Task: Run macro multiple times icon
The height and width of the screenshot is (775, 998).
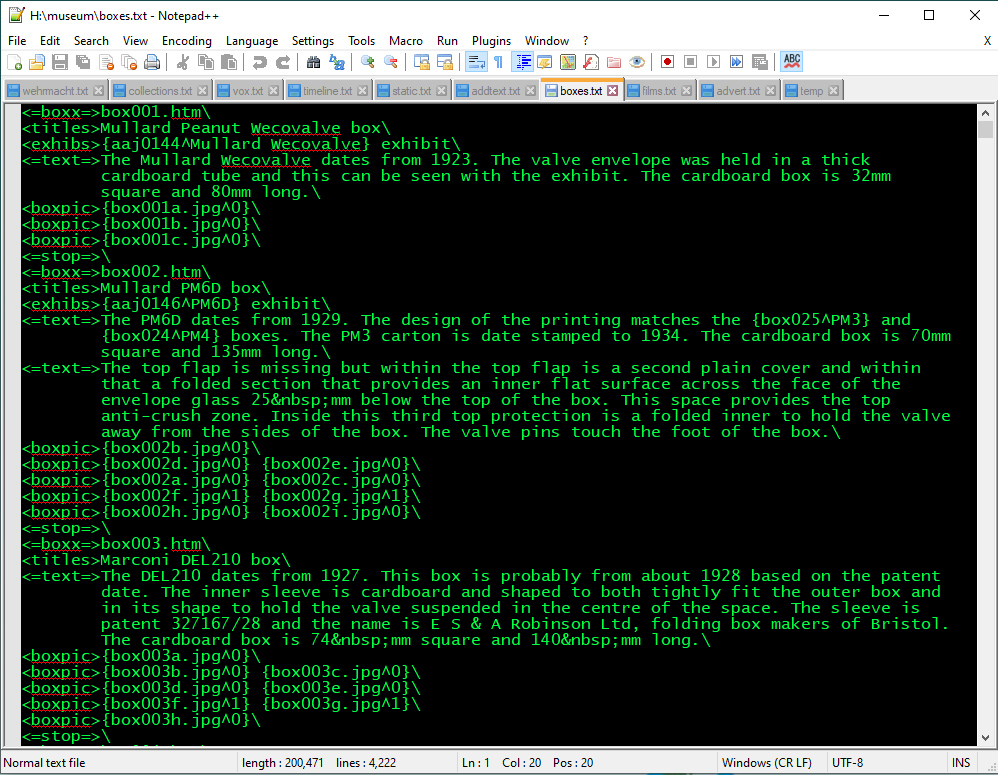Action: [736, 62]
